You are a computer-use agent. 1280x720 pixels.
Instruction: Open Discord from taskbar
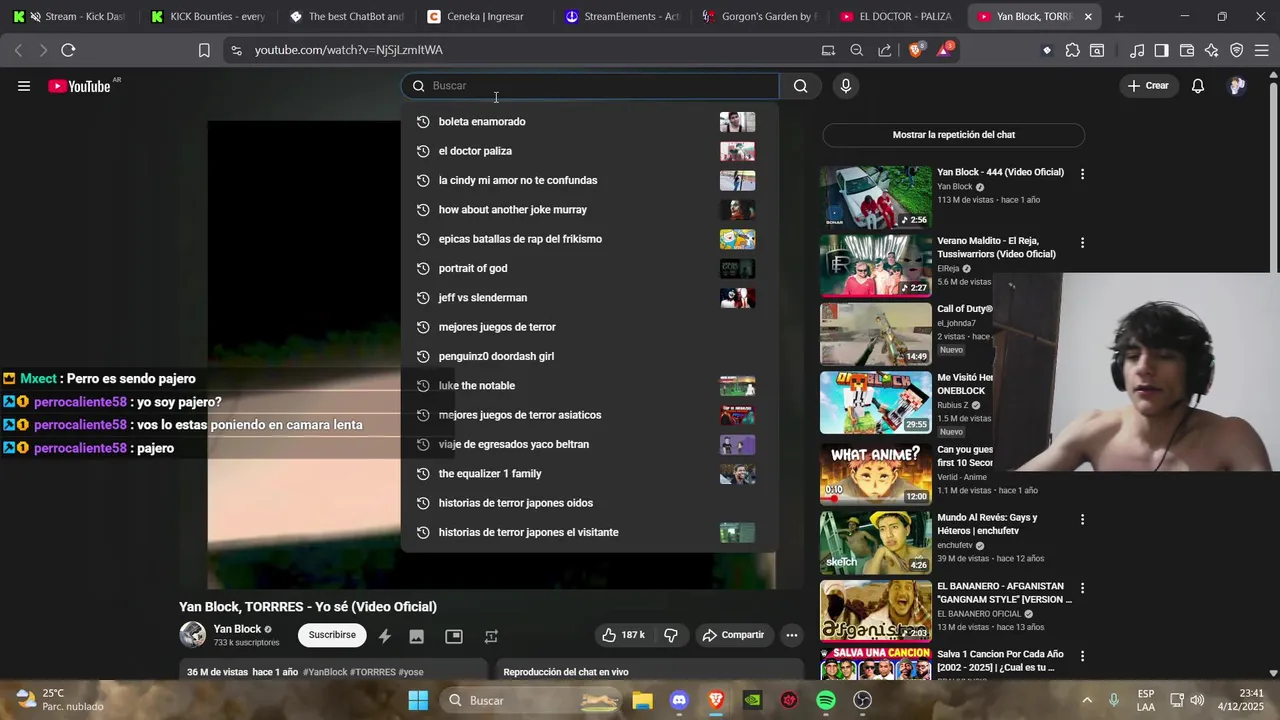click(x=680, y=700)
